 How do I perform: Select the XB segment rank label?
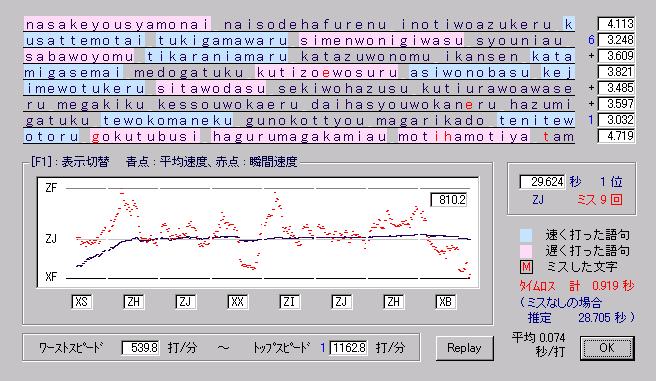[445, 302]
